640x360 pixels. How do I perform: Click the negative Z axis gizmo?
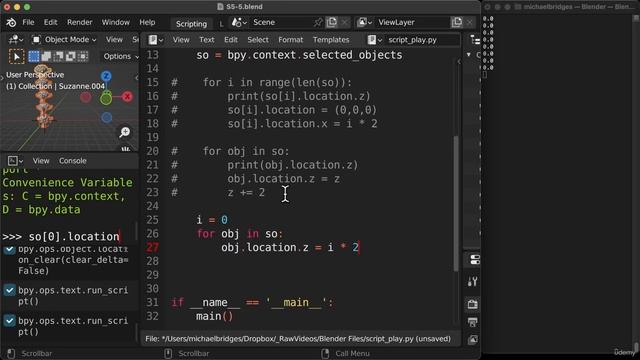click(107, 118)
